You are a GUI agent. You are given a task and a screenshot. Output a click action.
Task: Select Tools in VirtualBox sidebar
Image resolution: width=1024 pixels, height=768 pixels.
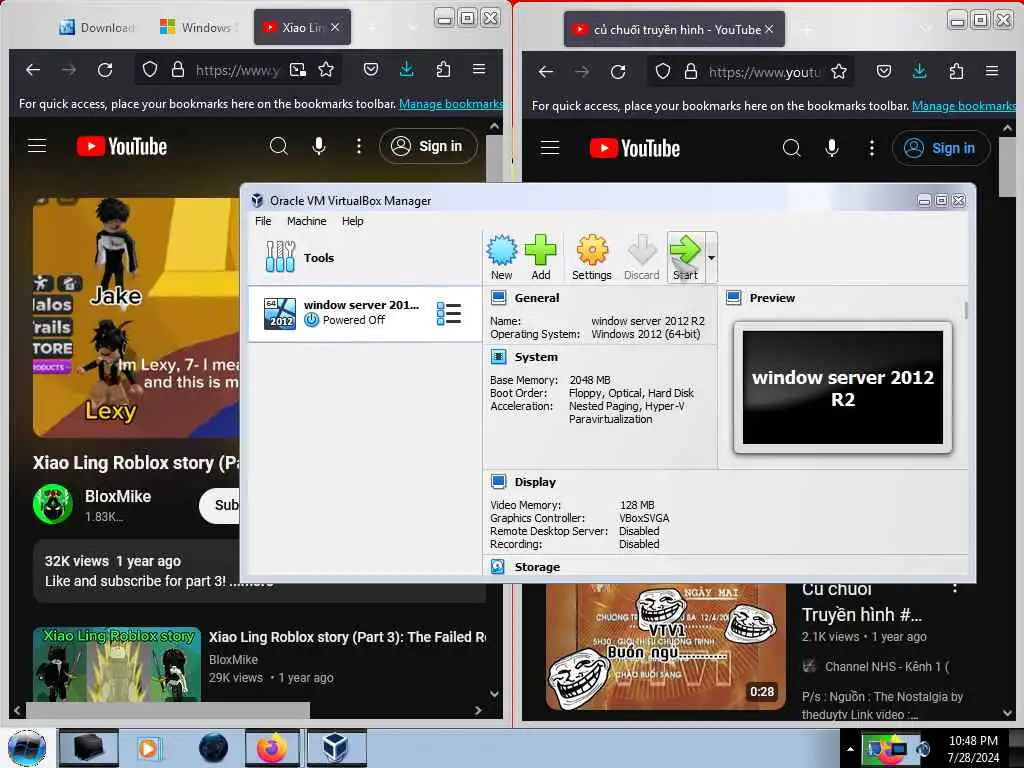tap(319, 257)
